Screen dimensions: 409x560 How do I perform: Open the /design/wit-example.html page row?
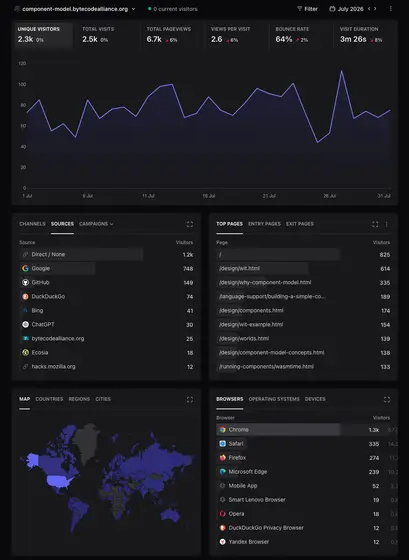click(303, 325)
